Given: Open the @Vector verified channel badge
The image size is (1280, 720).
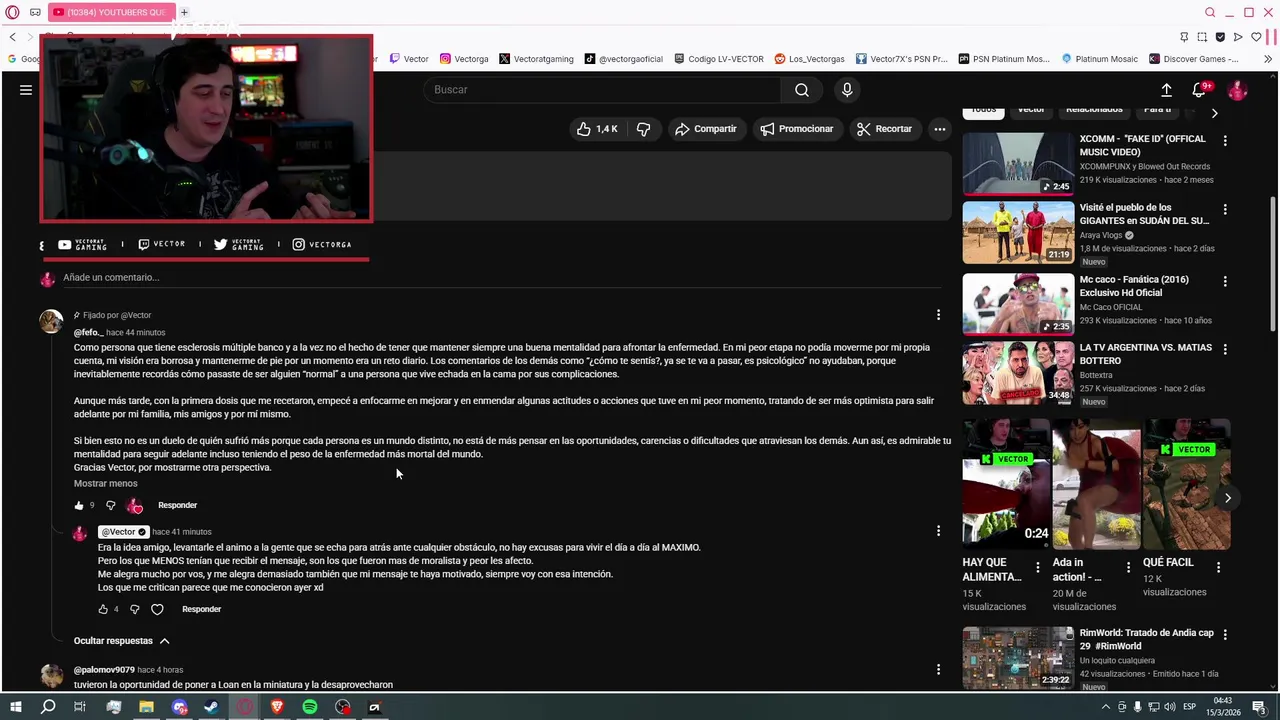Looking at the screenshot, I should [123, 532].
